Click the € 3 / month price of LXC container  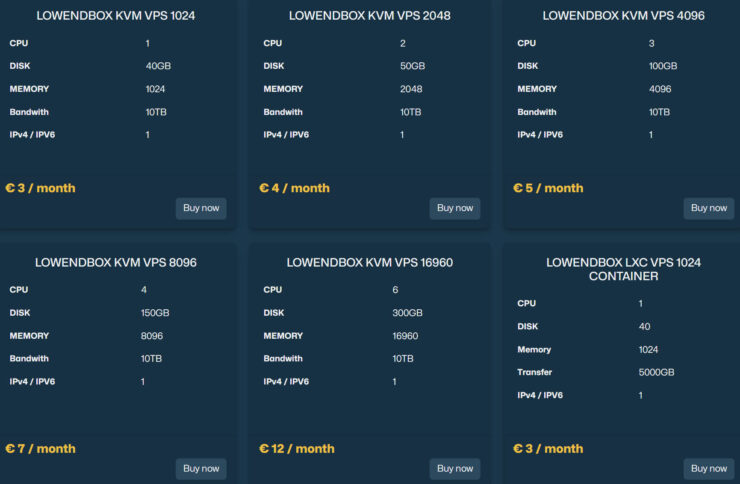point(548,449)
